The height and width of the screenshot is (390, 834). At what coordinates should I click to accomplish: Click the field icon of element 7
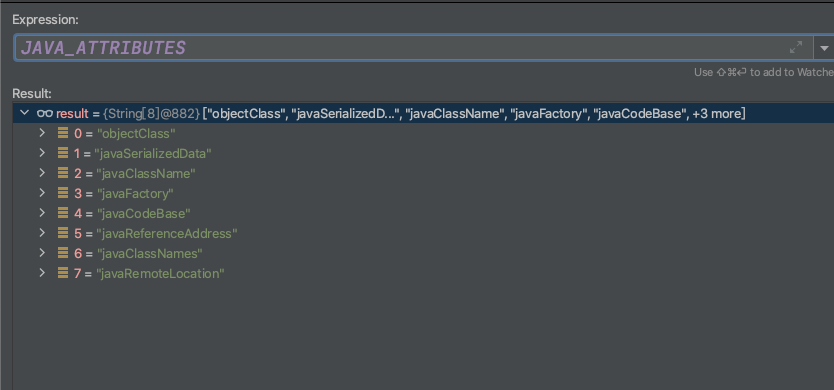pyautogui.click(x=63, y=273)
